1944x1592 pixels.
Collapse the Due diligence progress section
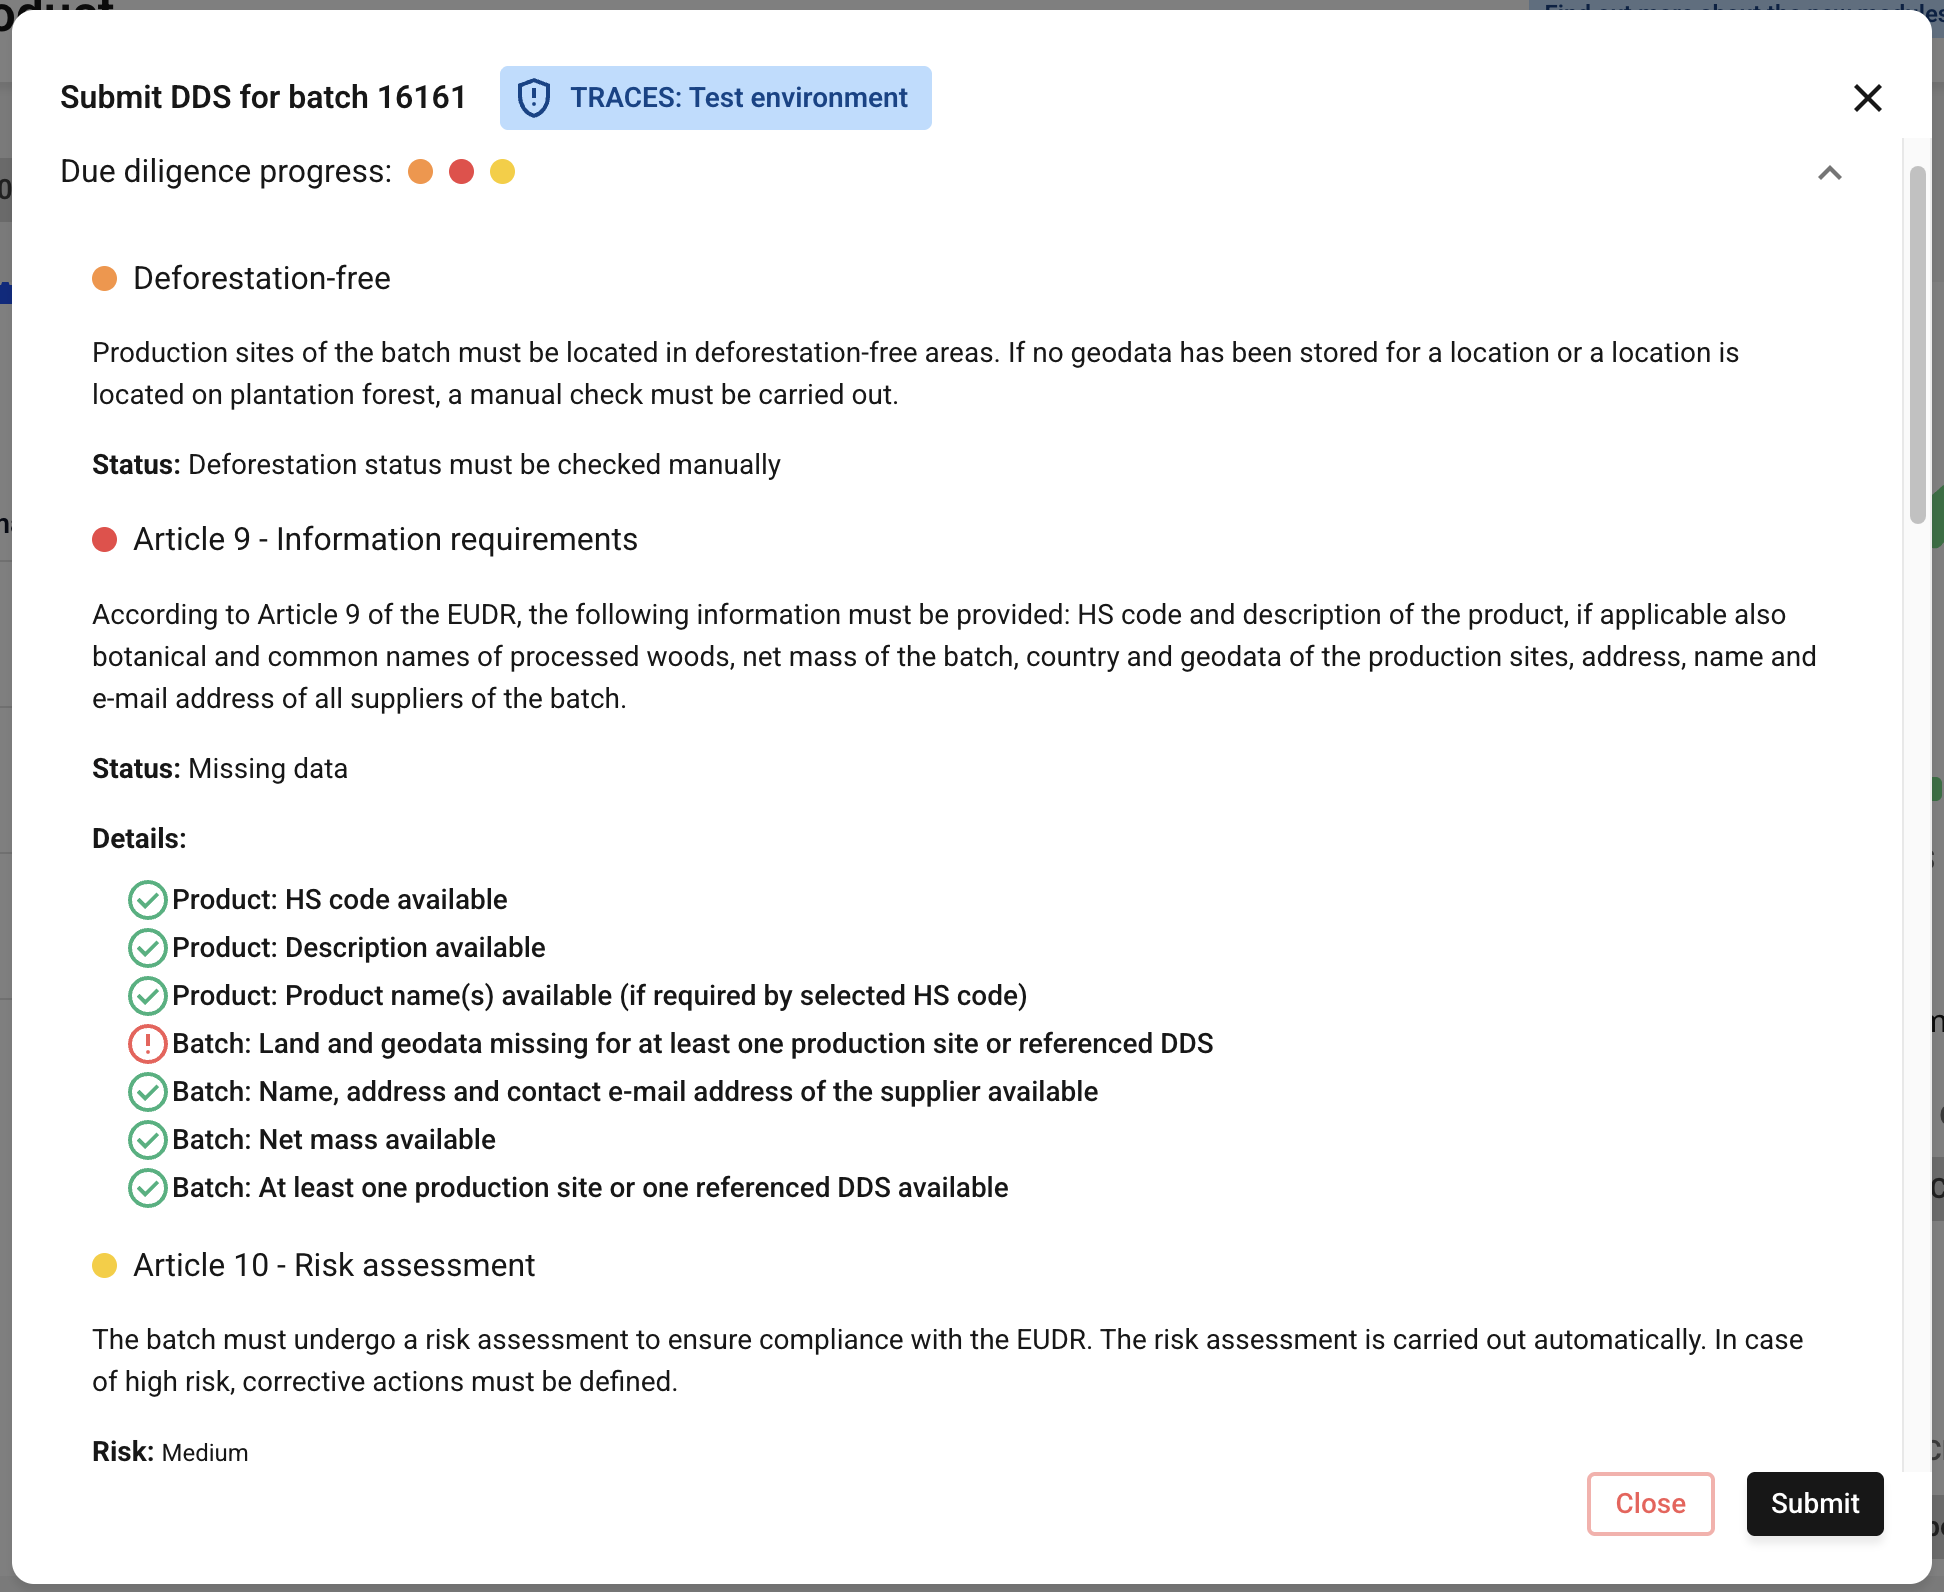click(x=1830, y=173)
